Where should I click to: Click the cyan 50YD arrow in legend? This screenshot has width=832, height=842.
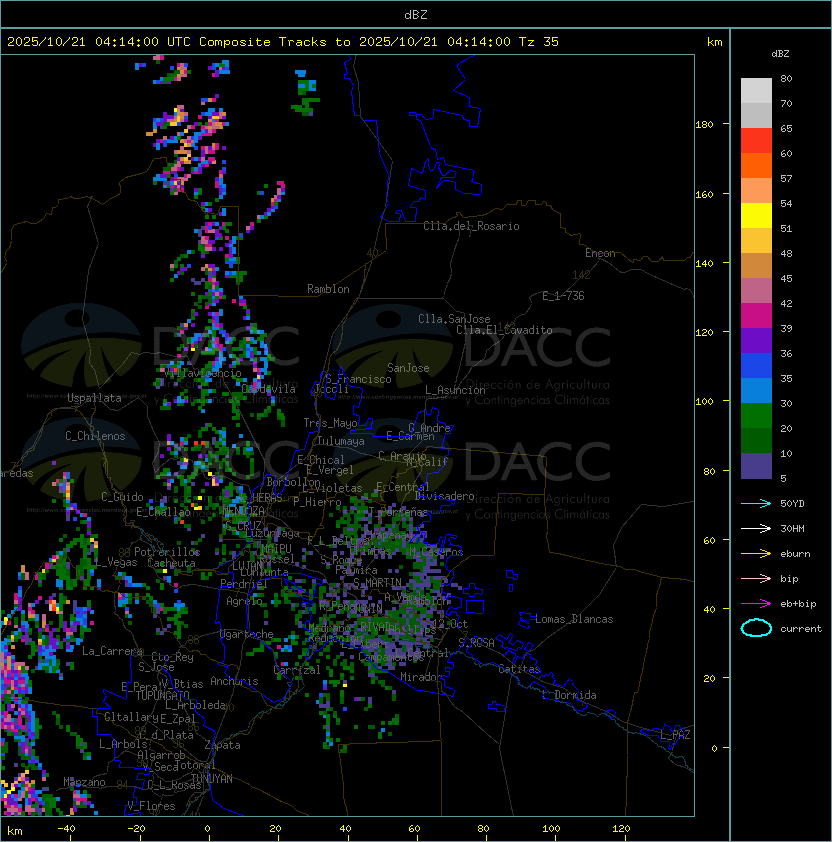pos(756,503)
